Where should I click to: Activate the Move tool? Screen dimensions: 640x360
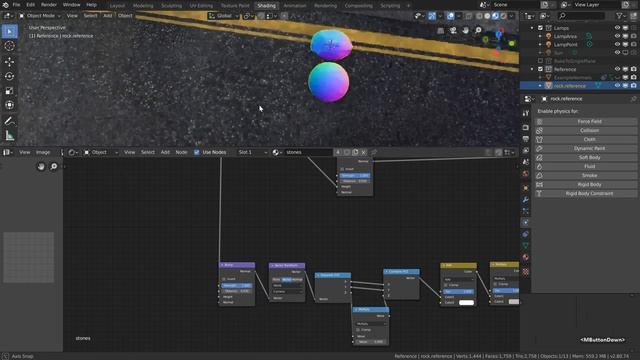coord(9,62)
